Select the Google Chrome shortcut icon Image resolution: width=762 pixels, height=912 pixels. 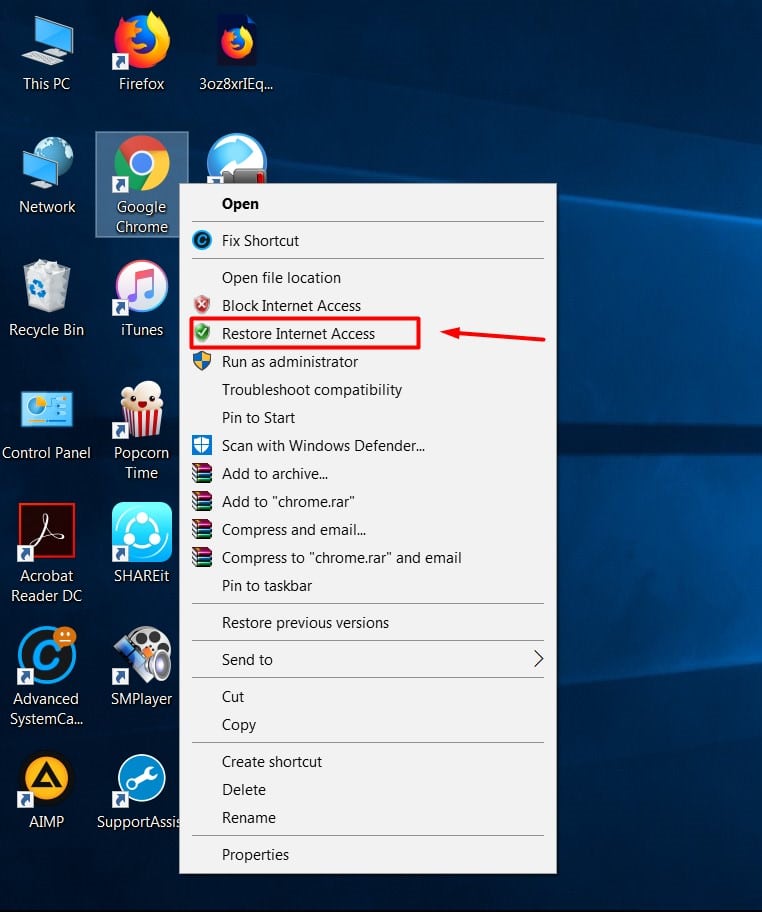click(141, 163)
